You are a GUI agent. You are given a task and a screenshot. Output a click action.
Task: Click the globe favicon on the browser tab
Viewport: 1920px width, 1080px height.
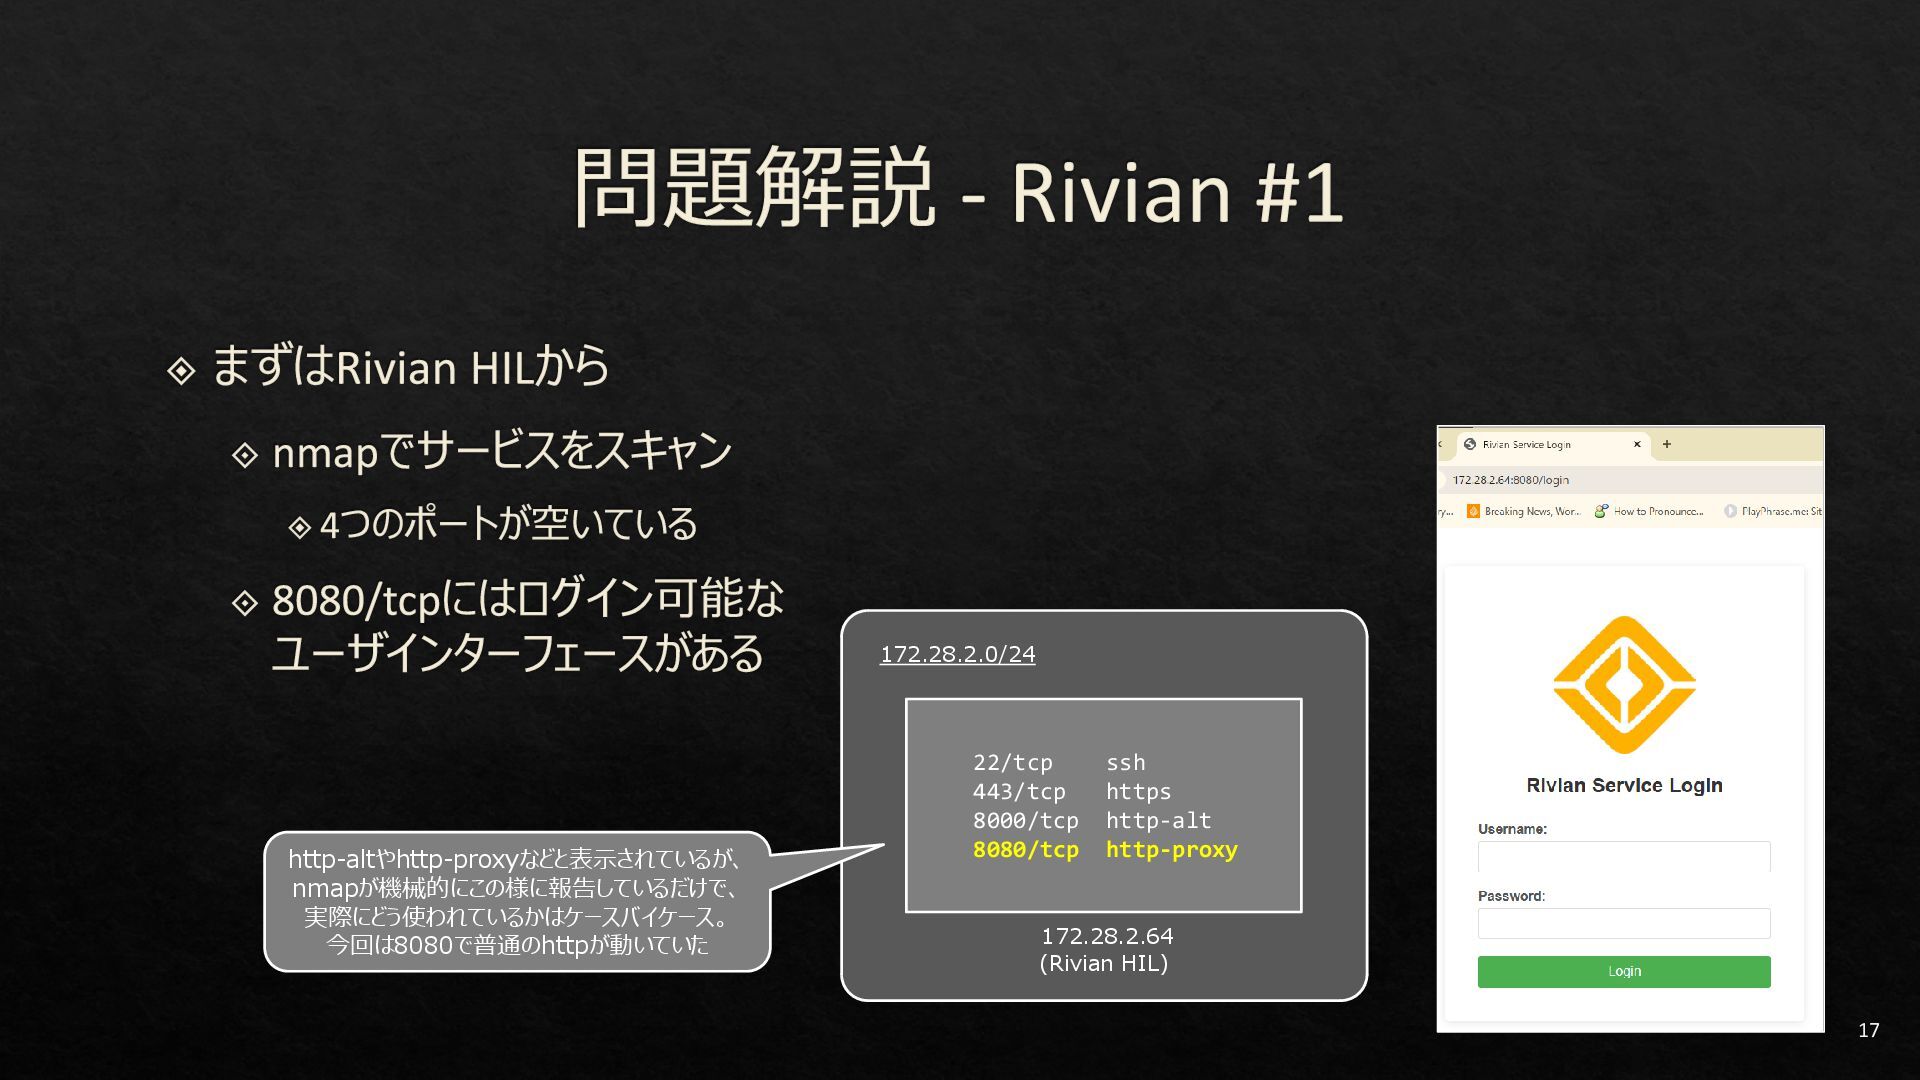pos(1470,444)
